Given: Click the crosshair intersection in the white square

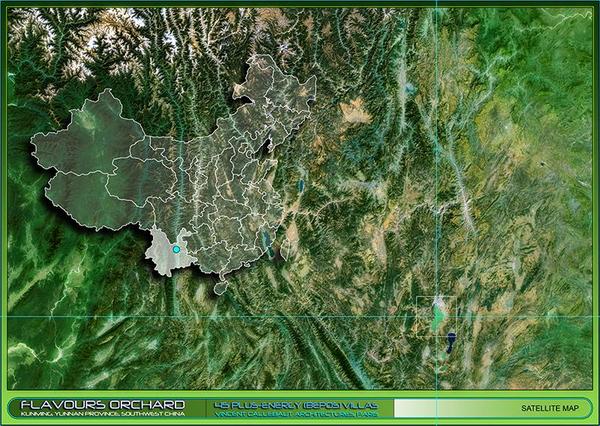Looking at the screenshot, I should click(x=436, y=317).
